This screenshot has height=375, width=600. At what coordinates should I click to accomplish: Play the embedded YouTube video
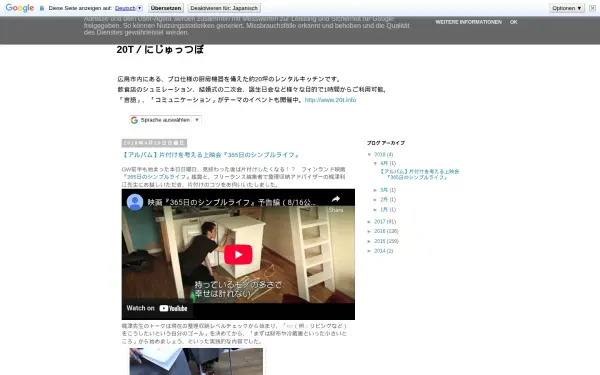tap(238, 254)
